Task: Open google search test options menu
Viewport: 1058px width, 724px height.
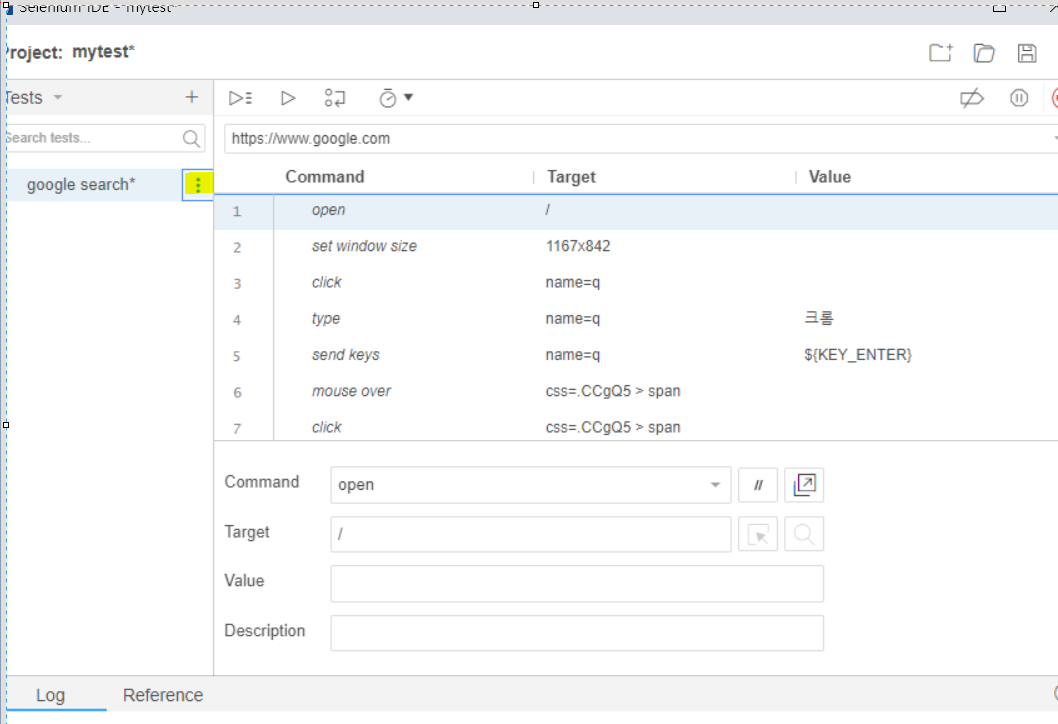Action: [198, 185]
